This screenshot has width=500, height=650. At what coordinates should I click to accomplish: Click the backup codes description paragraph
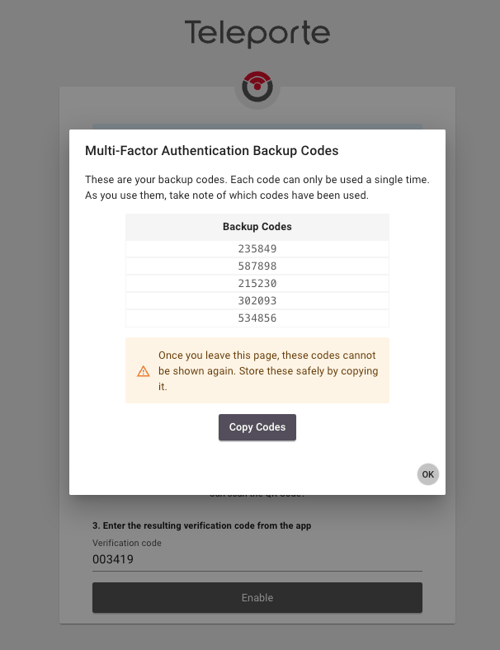point(257,187)
